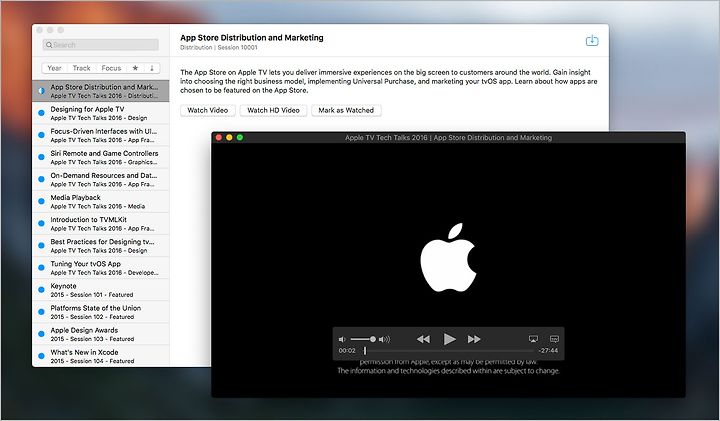Click Mark as Watched button
720x421 pixels.
click(x=346, y=110)
